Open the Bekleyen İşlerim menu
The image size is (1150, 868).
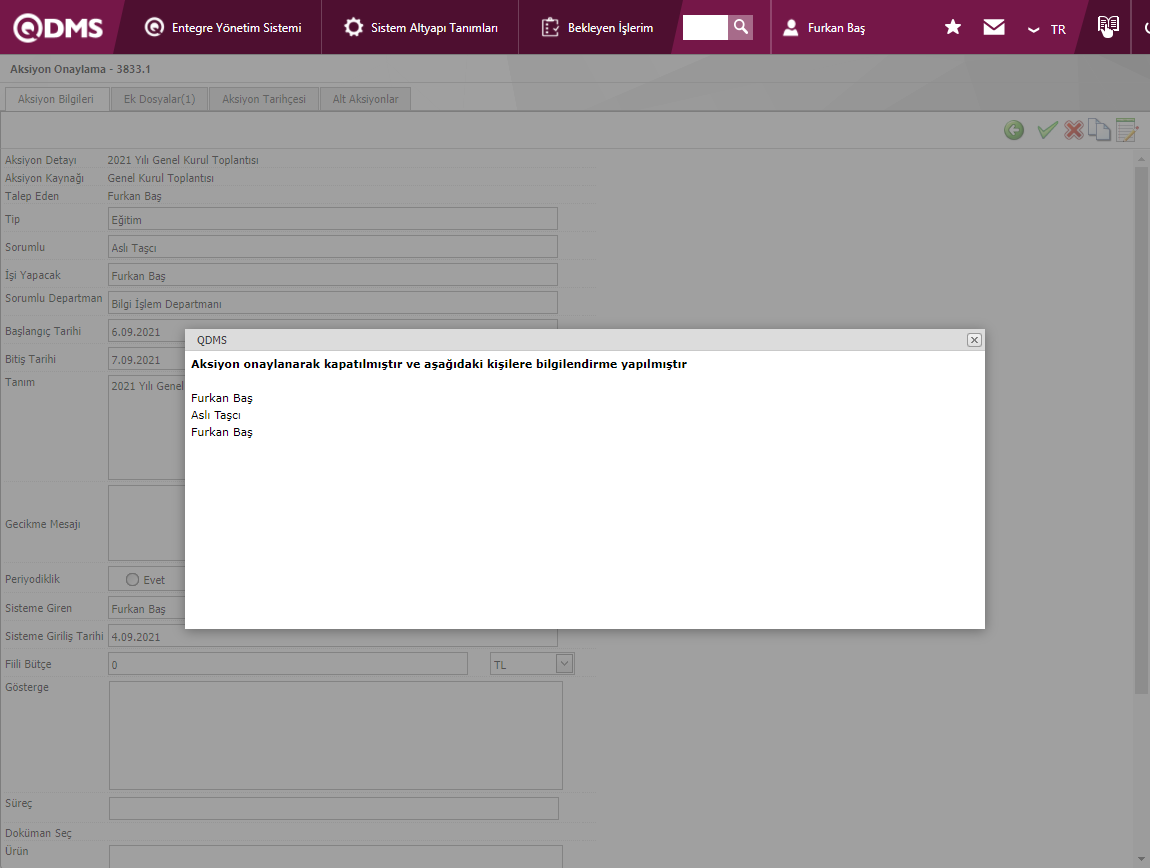[597, 28]
